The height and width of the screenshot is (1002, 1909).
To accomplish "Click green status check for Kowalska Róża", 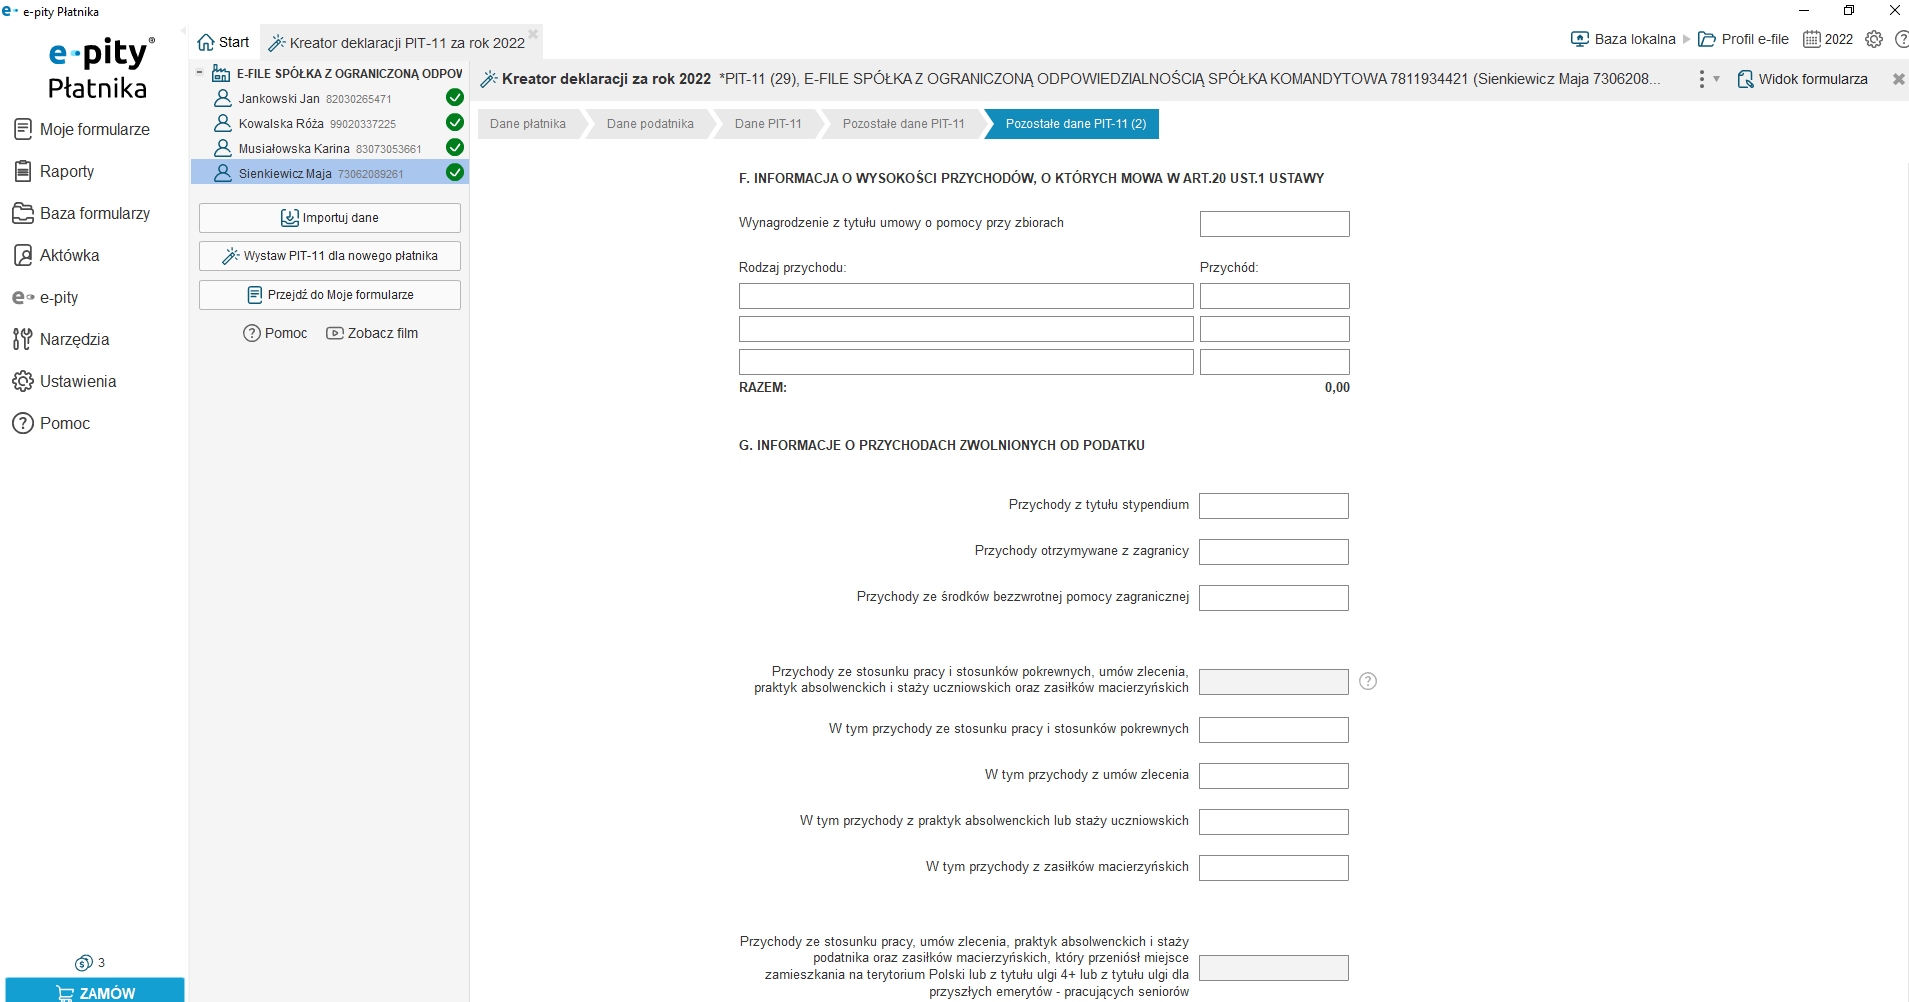I will (x=455, y=122).
